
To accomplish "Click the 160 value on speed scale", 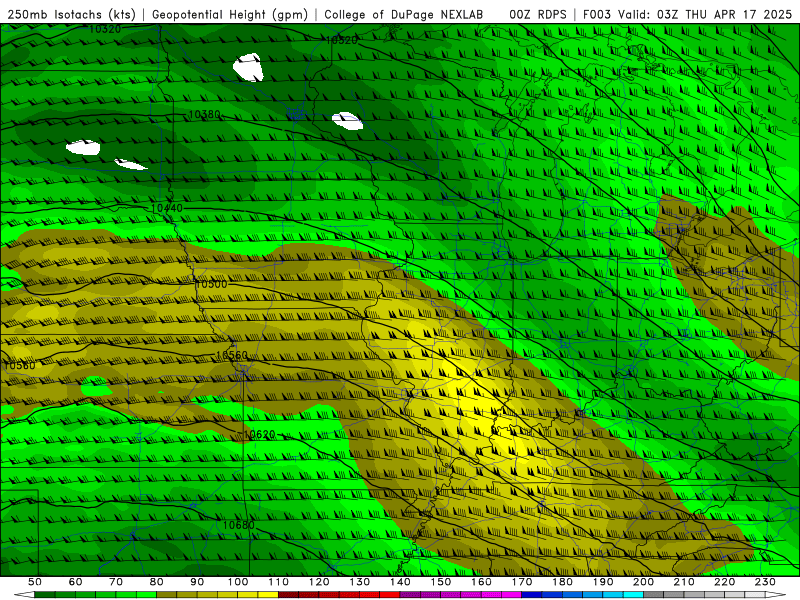I will click(481, 582).
